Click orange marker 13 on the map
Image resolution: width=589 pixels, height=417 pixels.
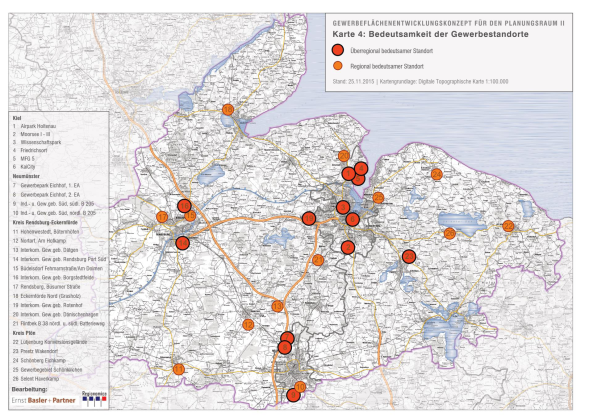(x=277, y=306)
